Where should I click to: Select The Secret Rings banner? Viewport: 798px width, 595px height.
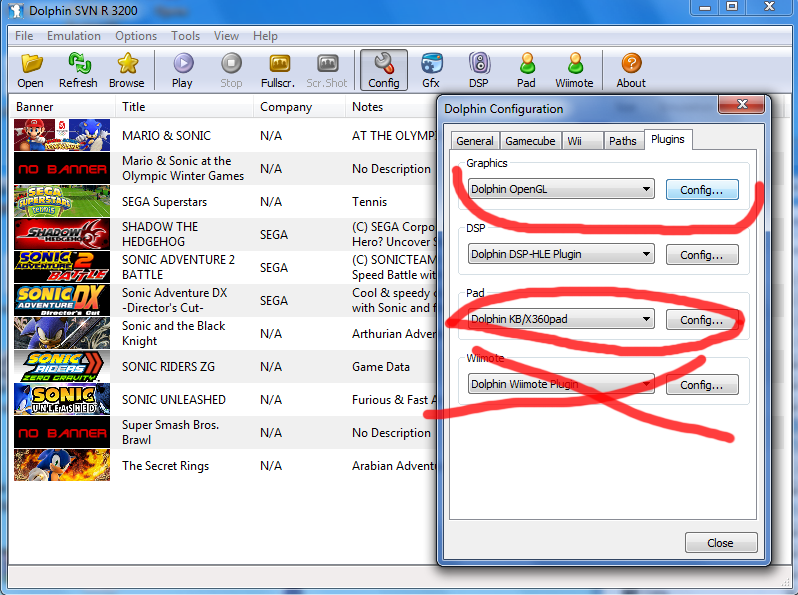[62, 465]
